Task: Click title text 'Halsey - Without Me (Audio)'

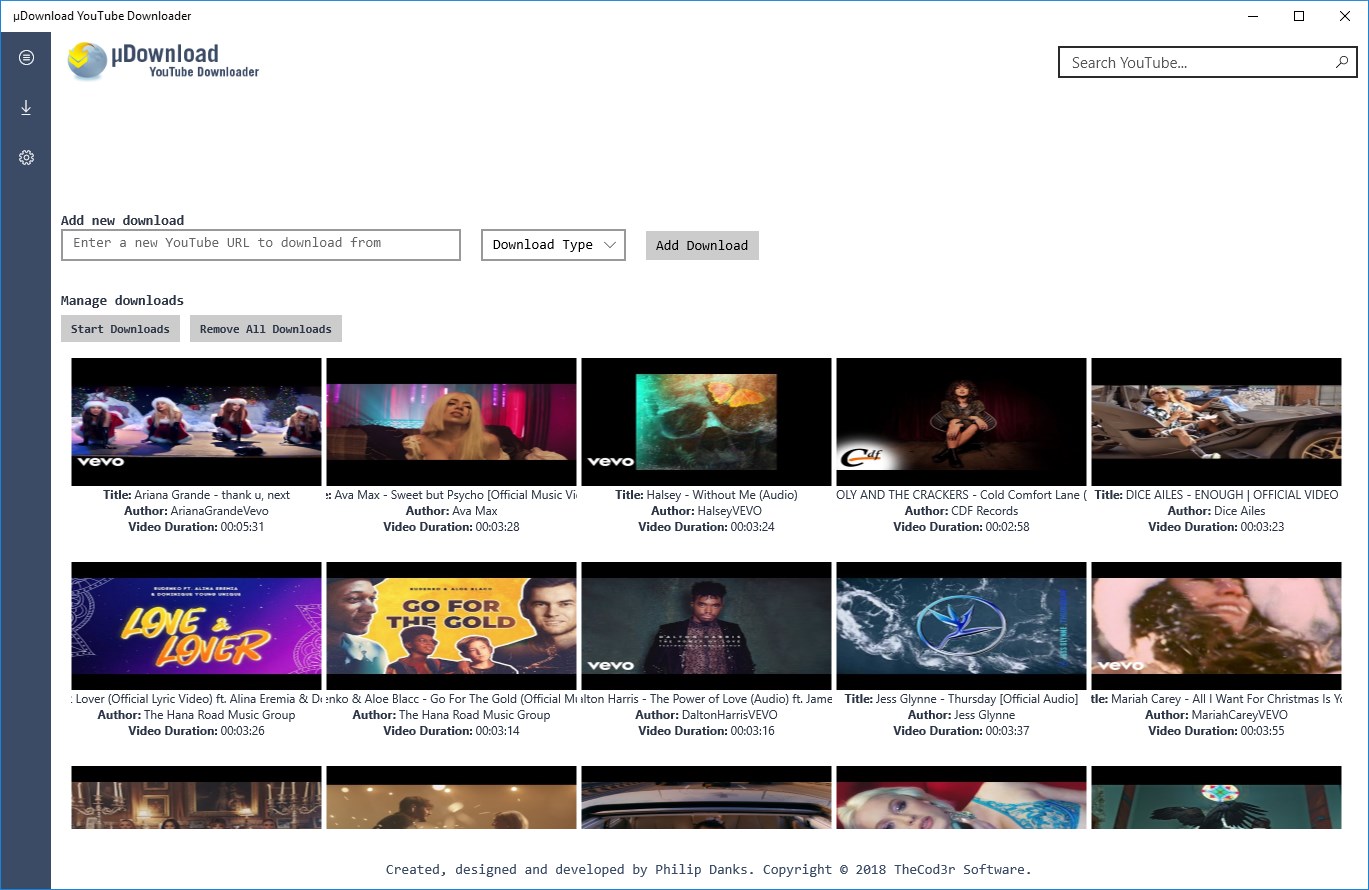Action: click(722, 495)
